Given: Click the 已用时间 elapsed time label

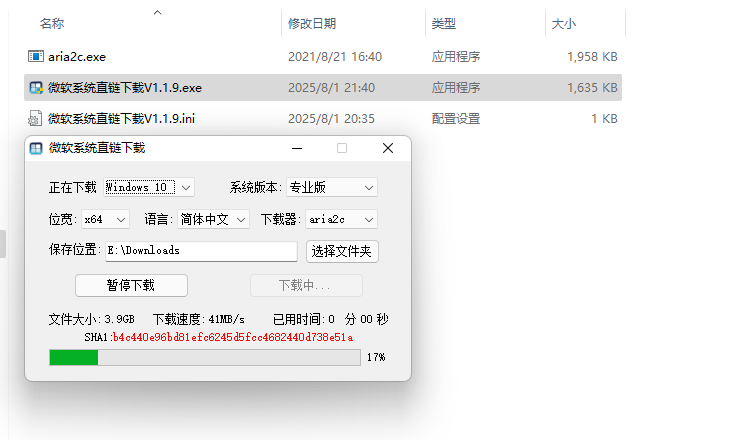Looking at the screenshot, I should [331, 319].
